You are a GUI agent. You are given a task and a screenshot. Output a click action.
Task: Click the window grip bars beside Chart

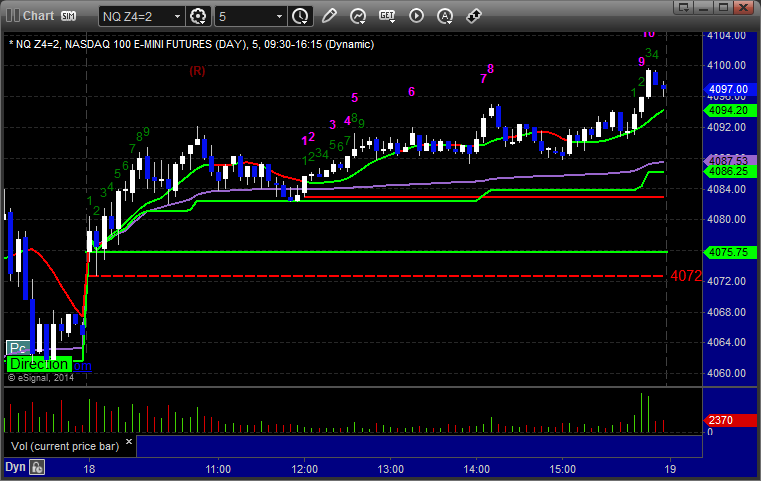pyautogui.click(x=13, y=16)
